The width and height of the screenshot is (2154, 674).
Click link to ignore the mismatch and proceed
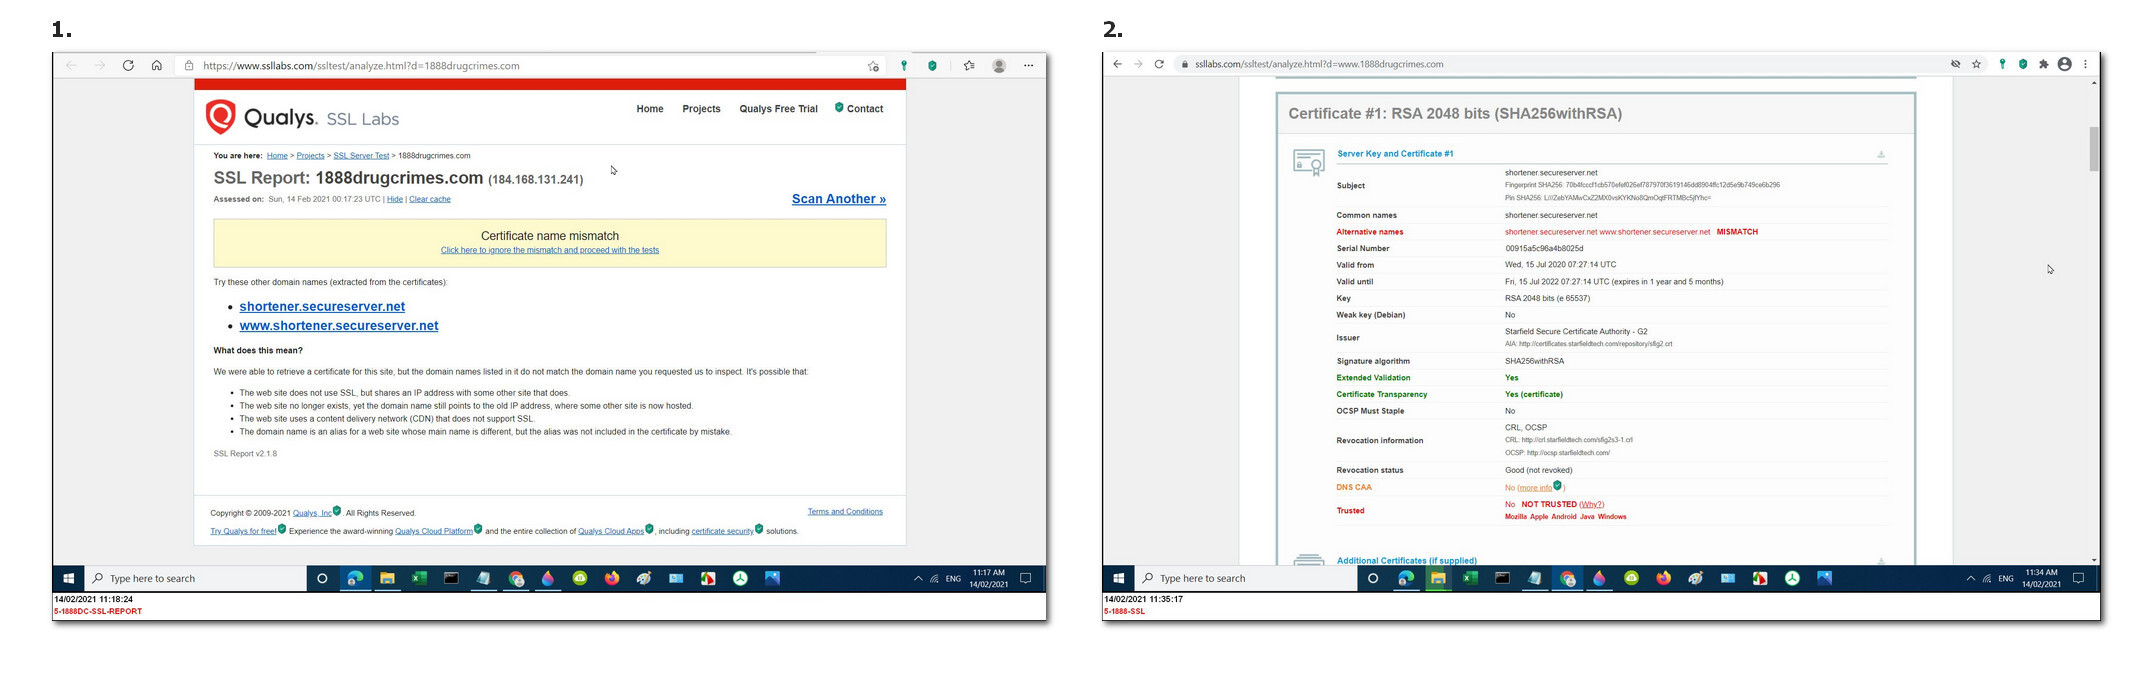click(550, 250)
